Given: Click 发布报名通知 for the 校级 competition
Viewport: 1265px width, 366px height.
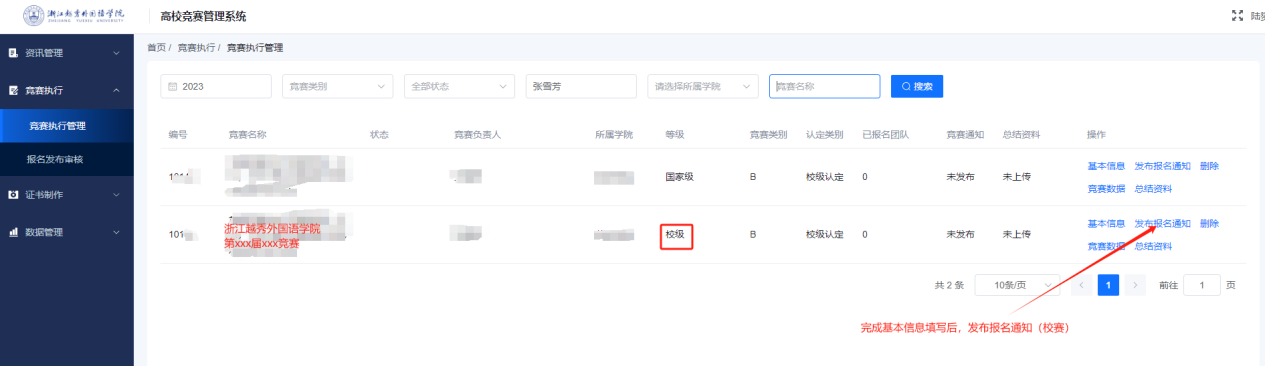Looking at the screenshot, I should [1162, 223].
